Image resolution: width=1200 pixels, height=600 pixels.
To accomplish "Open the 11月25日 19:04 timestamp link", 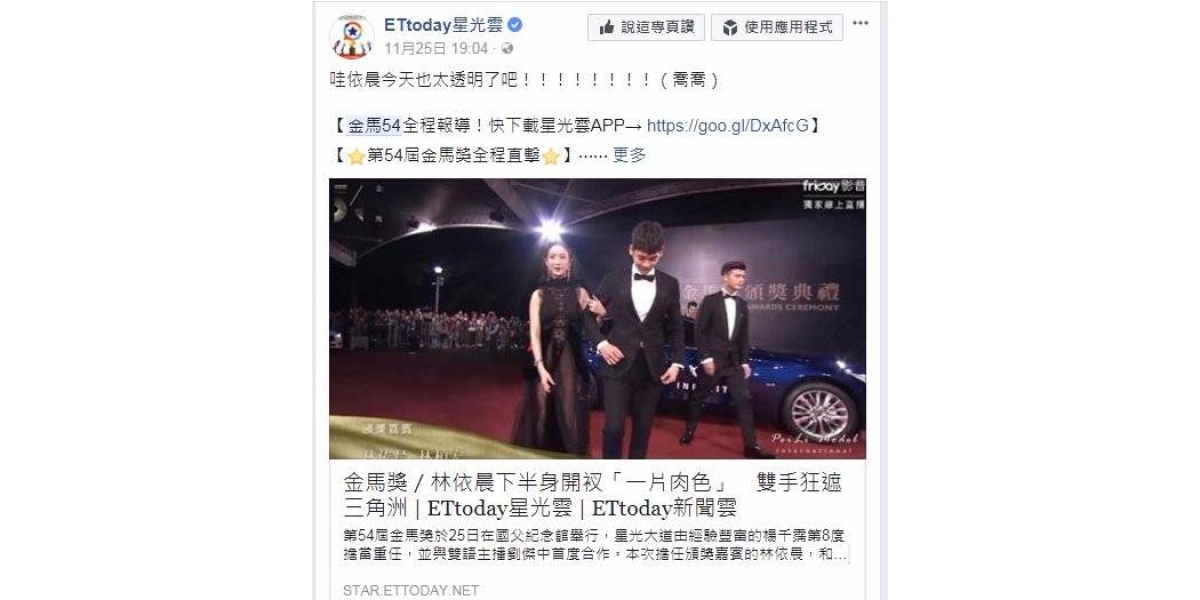I will (x=436, y=48).
